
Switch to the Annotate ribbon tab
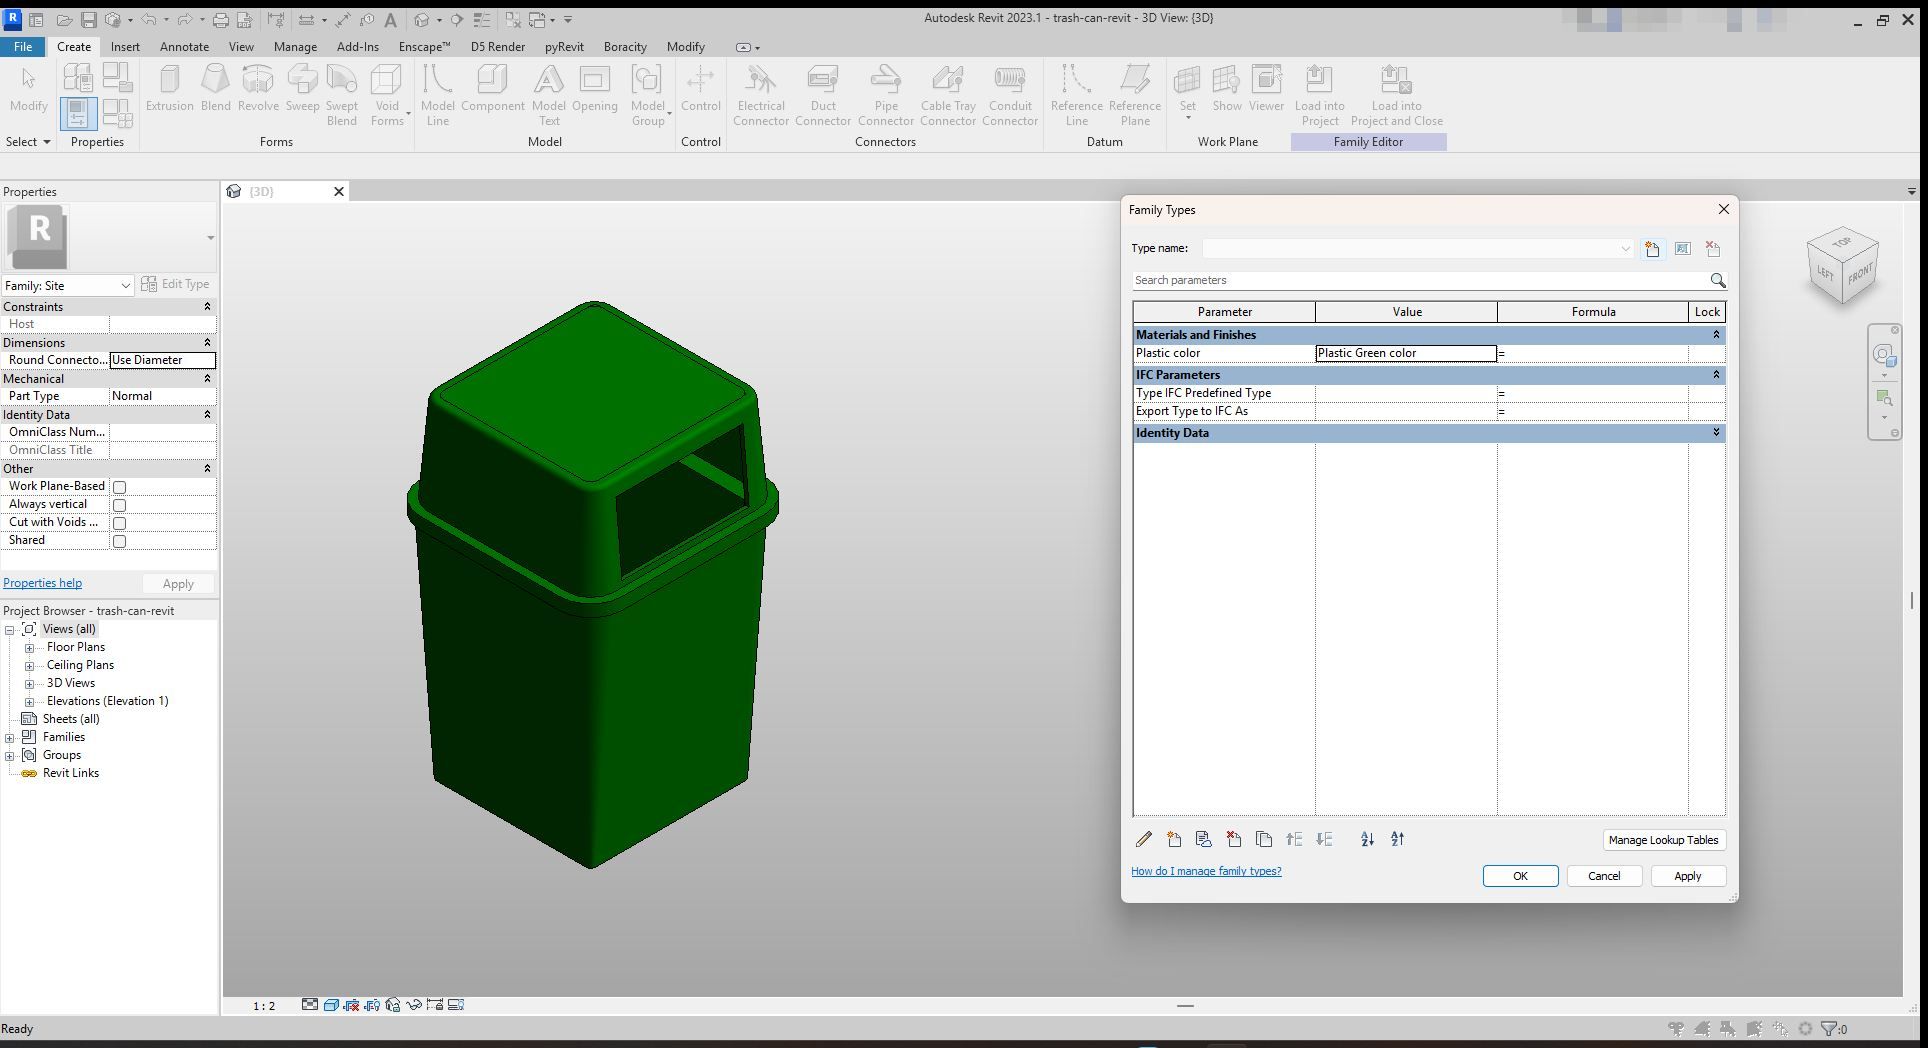(185, 47)
